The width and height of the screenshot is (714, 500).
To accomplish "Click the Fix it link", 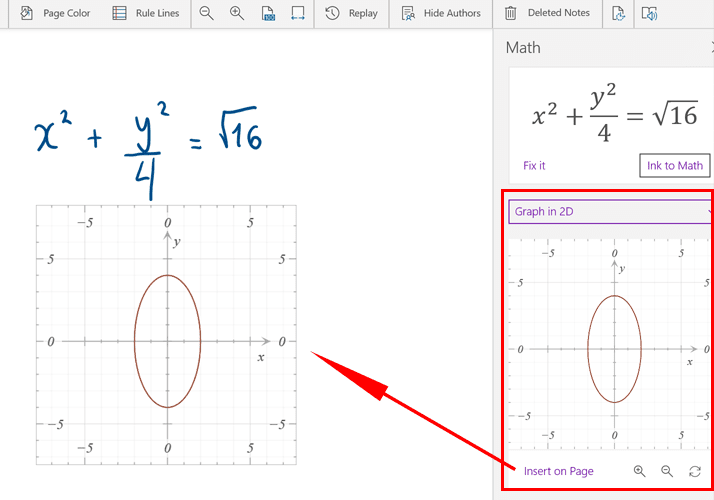I will [x=534, y=165].
